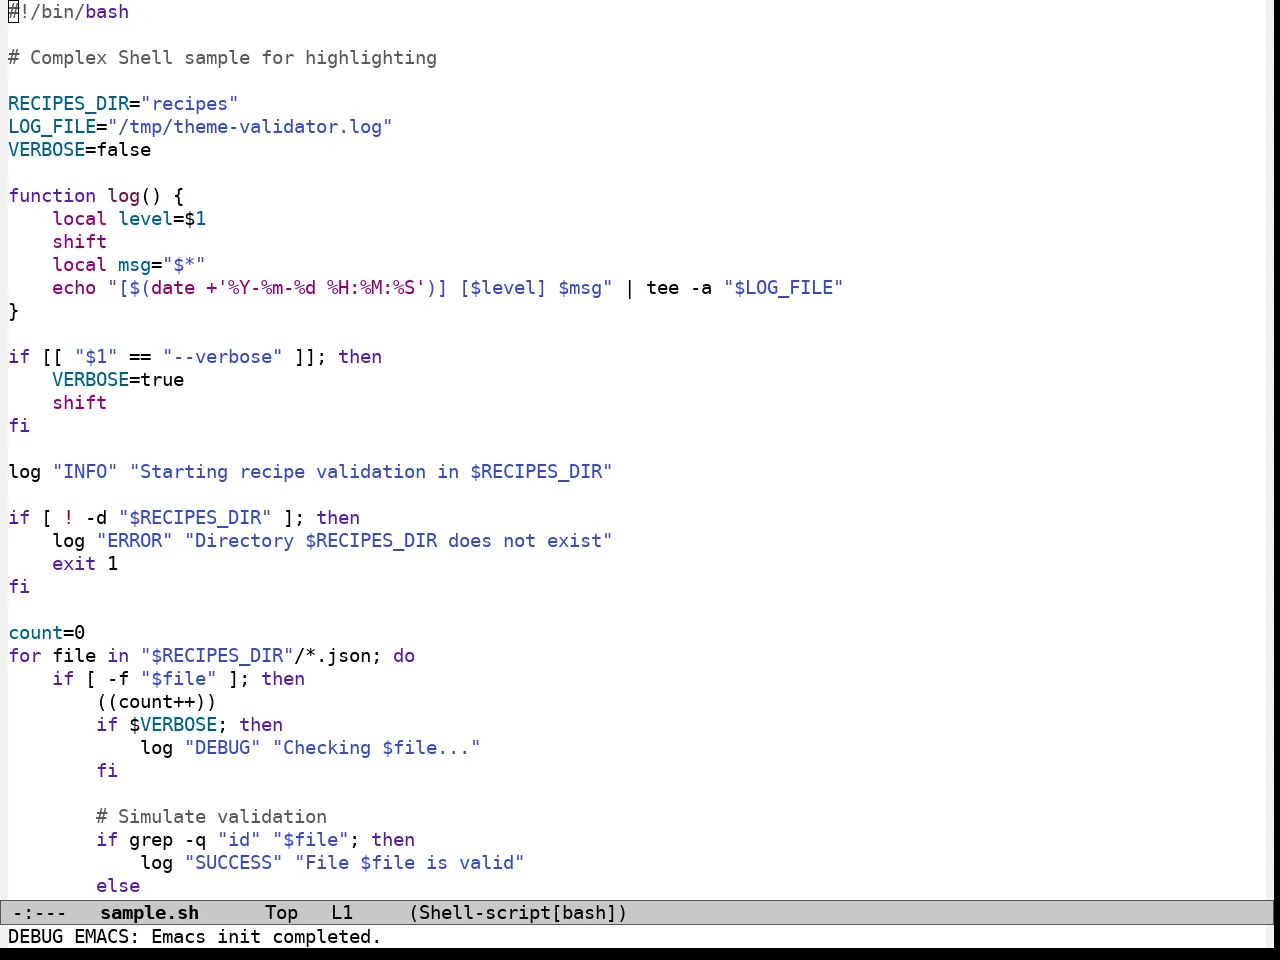Place cursor on the #!/bin/bash shebang line

68,12
